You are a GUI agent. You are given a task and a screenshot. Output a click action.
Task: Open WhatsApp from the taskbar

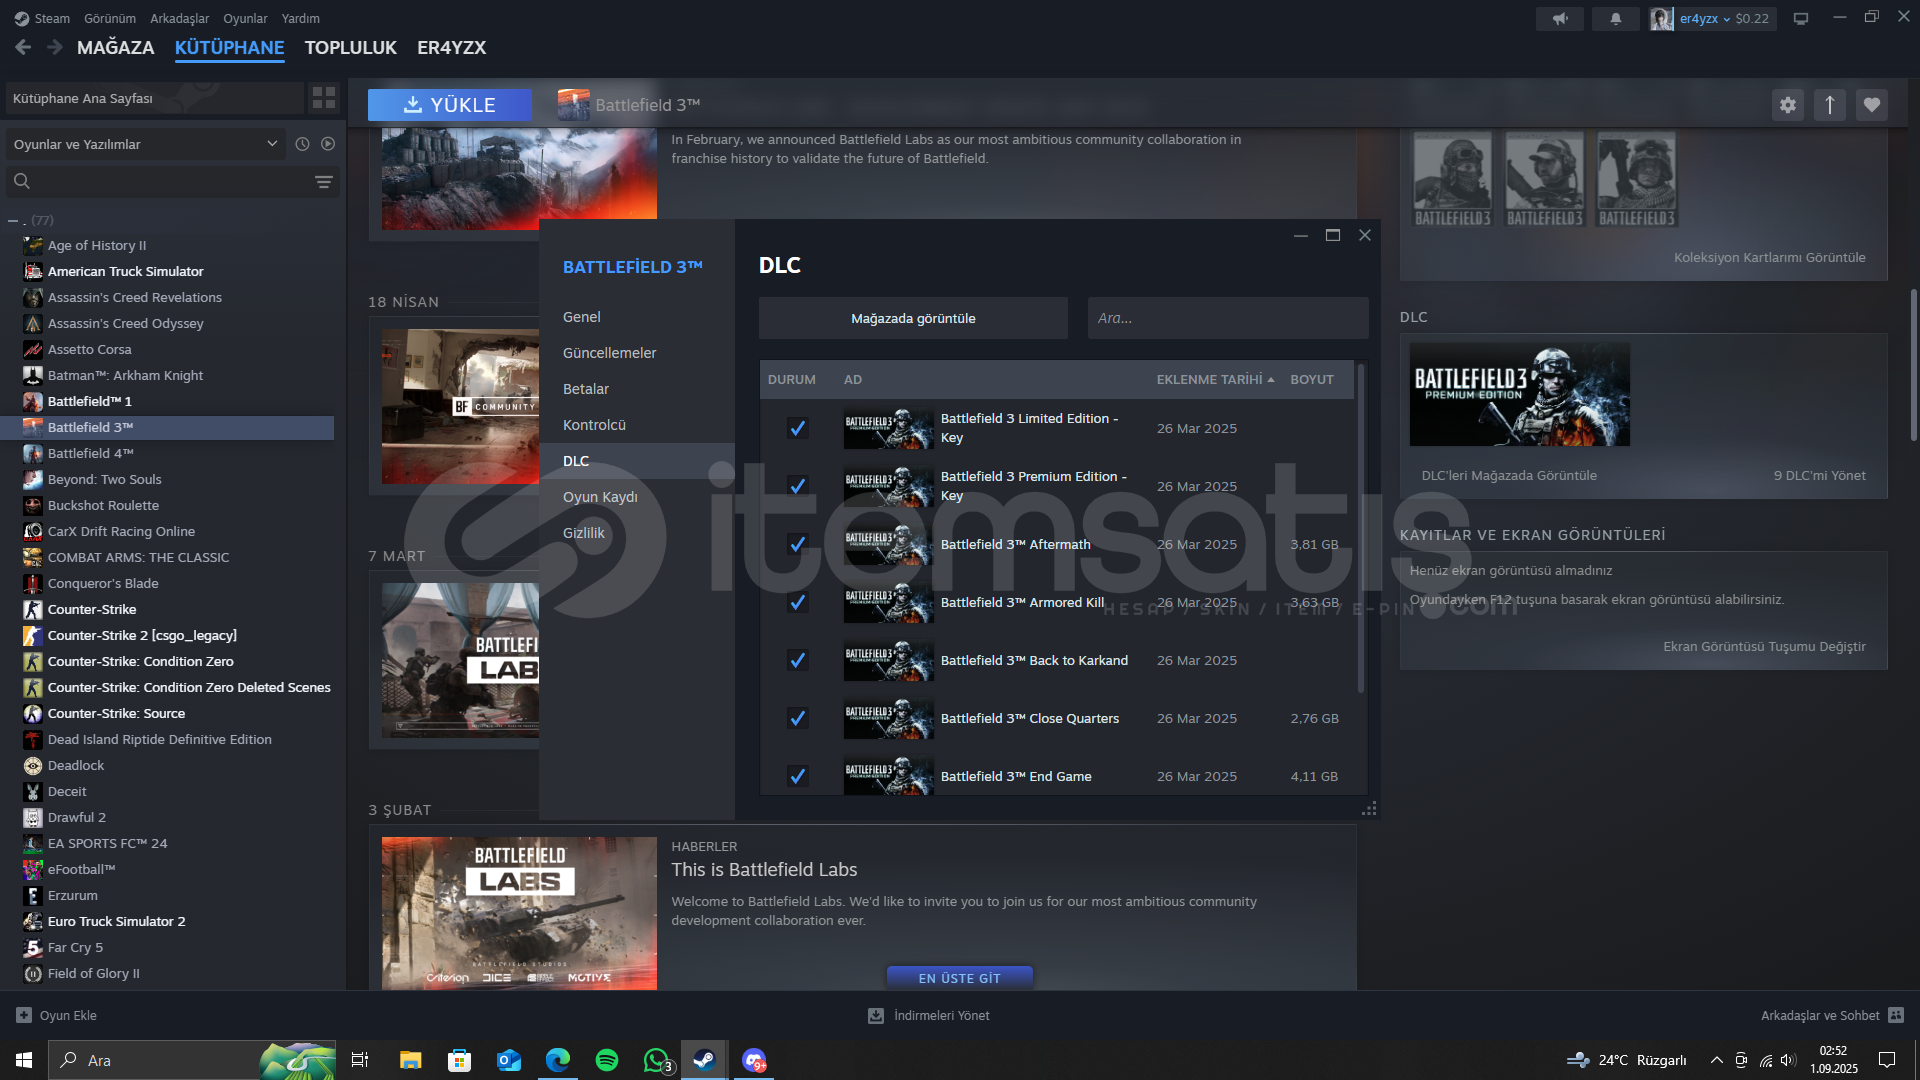[656, 1060]
